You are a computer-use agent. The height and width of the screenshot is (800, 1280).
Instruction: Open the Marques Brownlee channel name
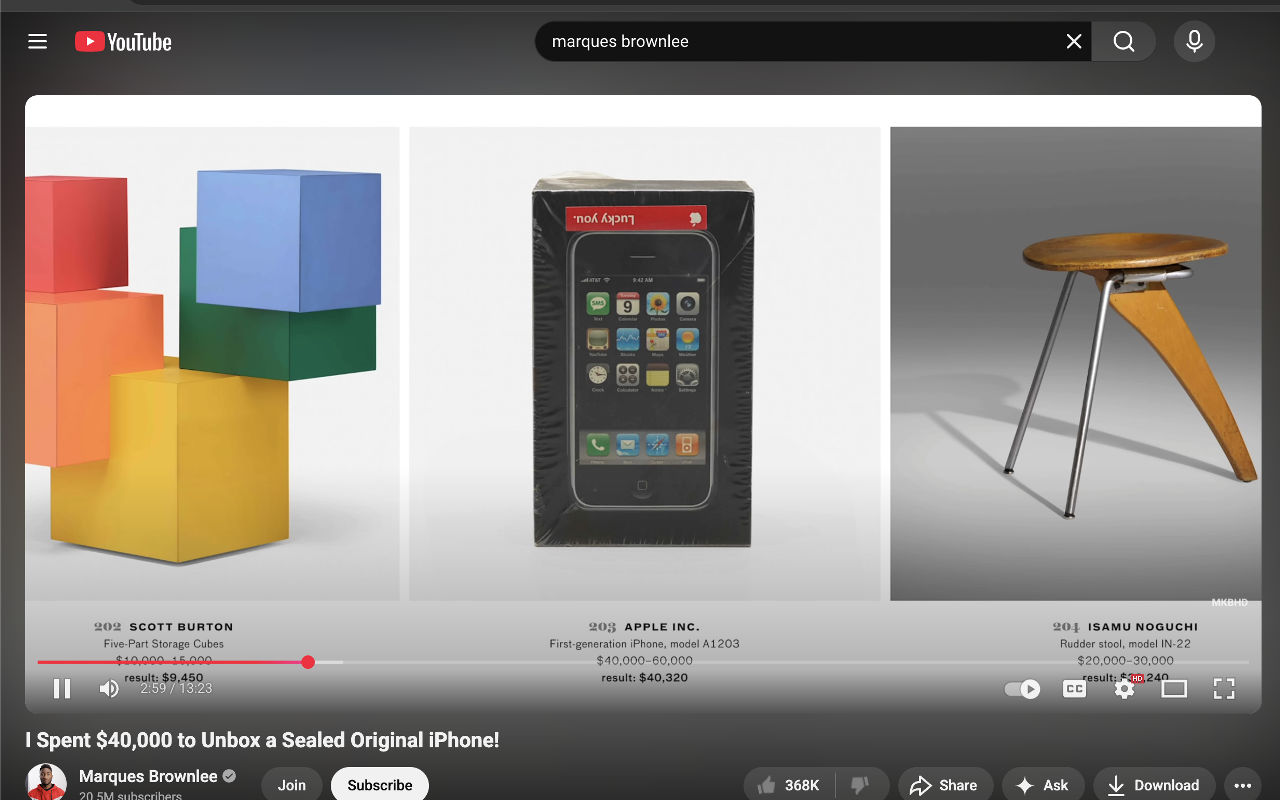148,776
